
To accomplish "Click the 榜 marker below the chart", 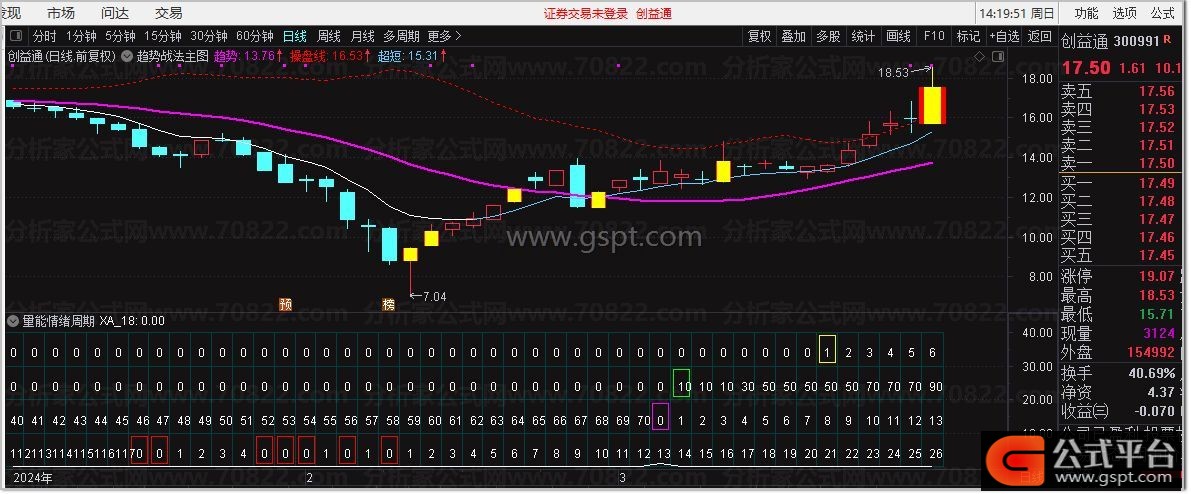I will 389,305.
